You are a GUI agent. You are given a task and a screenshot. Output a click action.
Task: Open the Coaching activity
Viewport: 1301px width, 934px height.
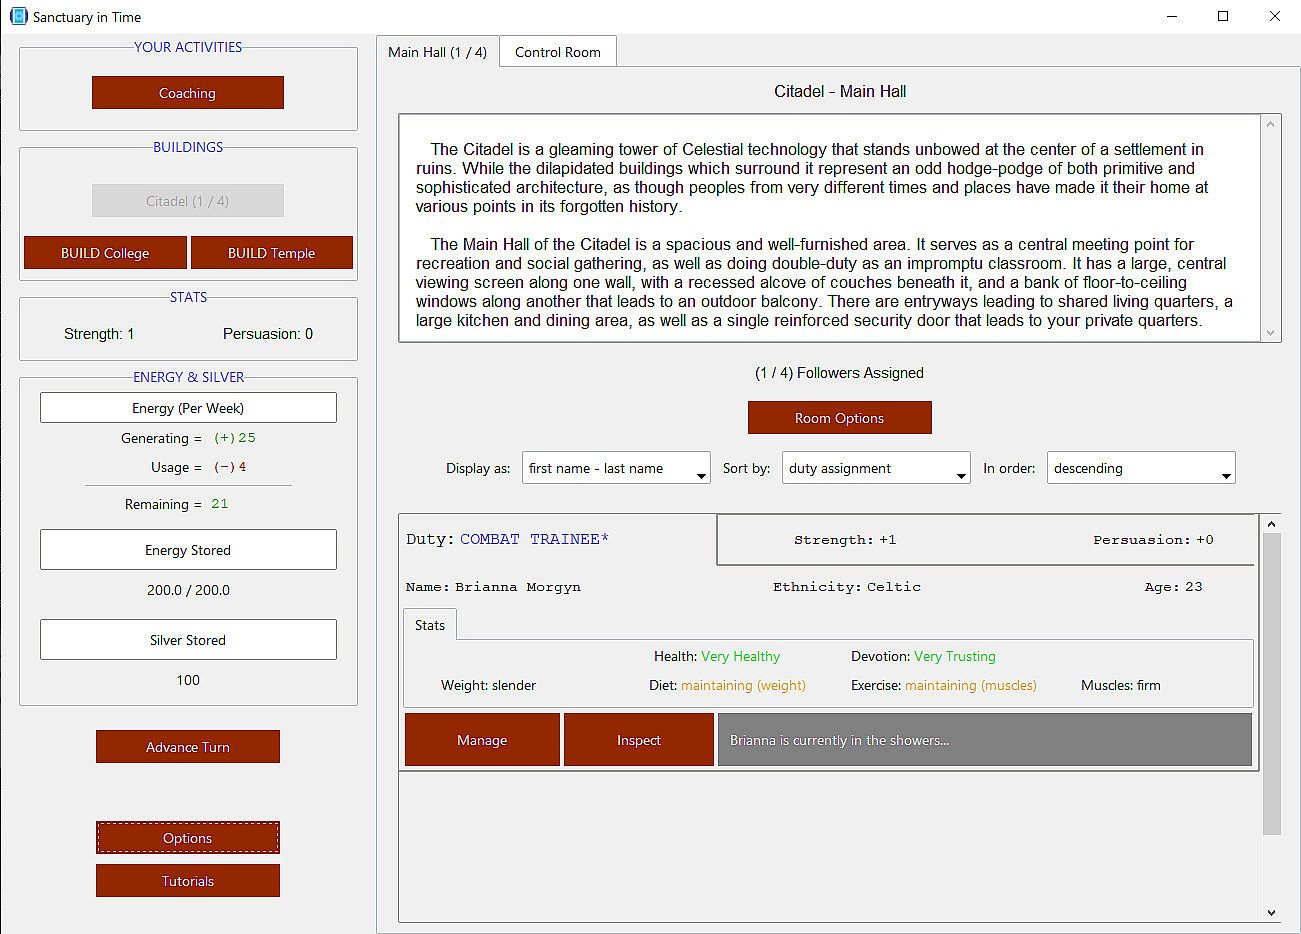[187, 93]
